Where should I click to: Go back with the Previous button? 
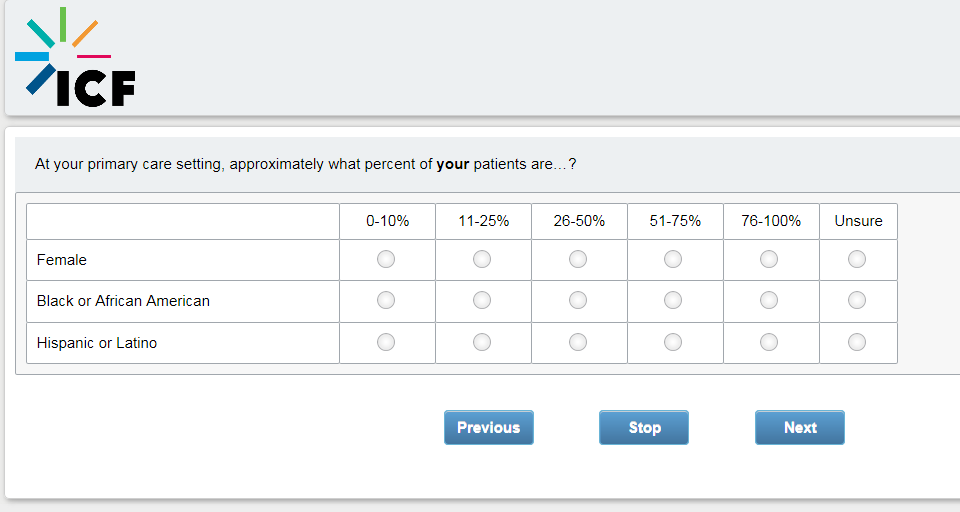point(489,427)
